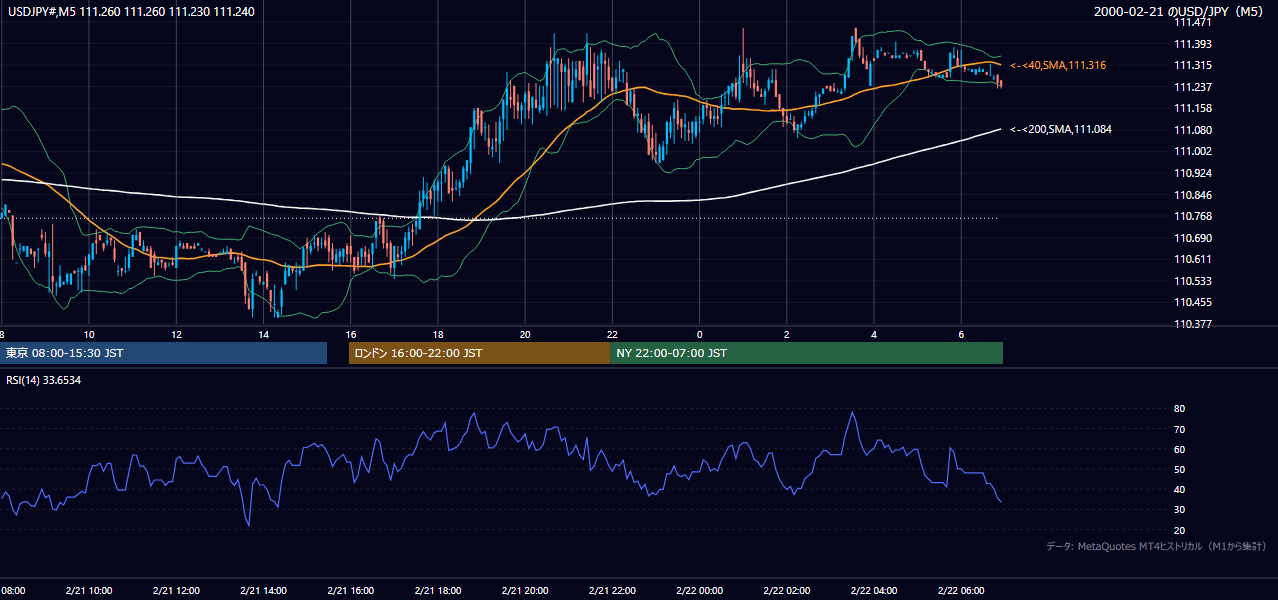Image resolution: width=1278 pixels, height=600 pixels.
Task: Click the bottom time label 2/21 20:00
Action: tap(524, 590)
